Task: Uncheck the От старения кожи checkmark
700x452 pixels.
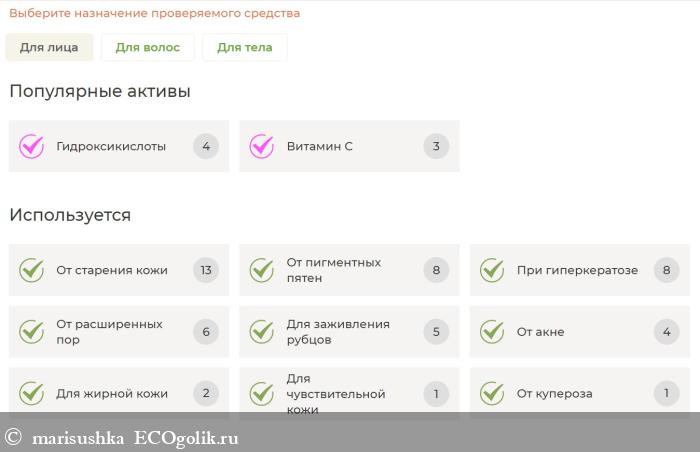Action: pyautogui.click(x=32, y=270)
